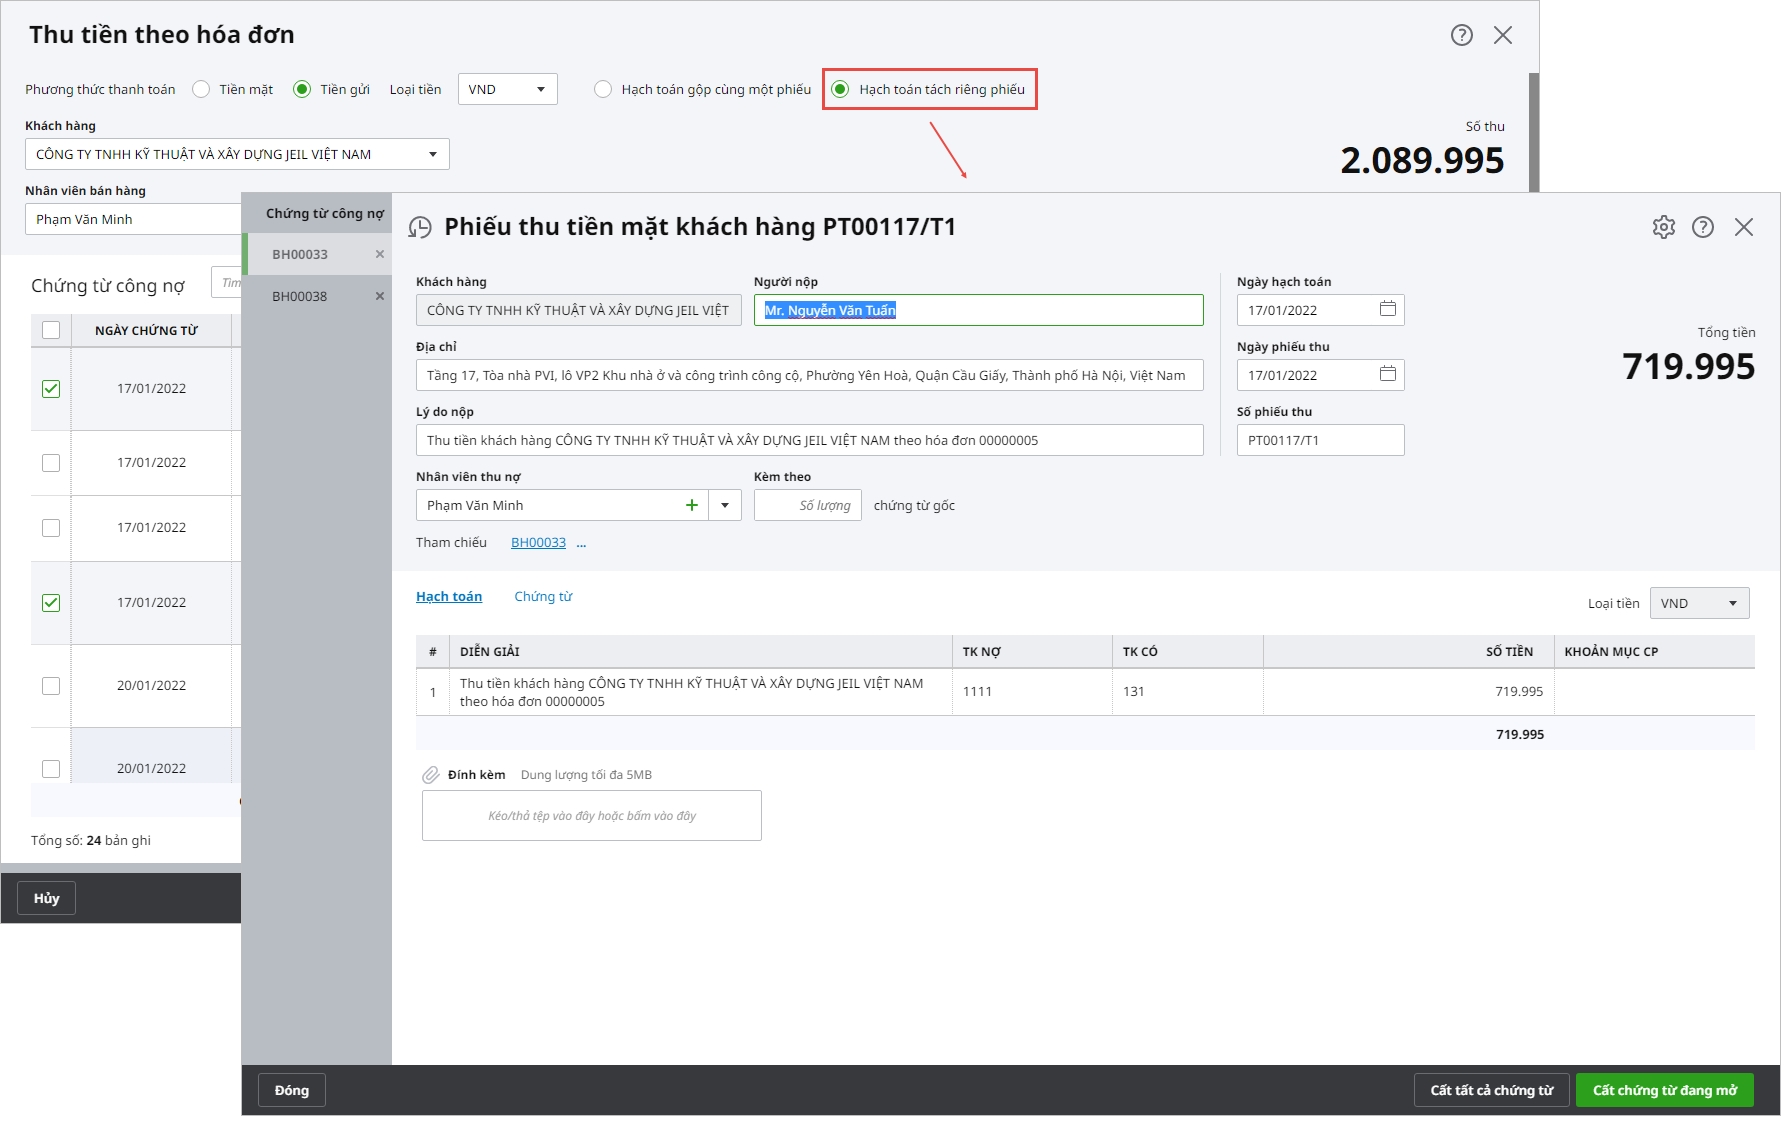
Task: Open the receipt settings gear icon
Action: coord(1663,227)
